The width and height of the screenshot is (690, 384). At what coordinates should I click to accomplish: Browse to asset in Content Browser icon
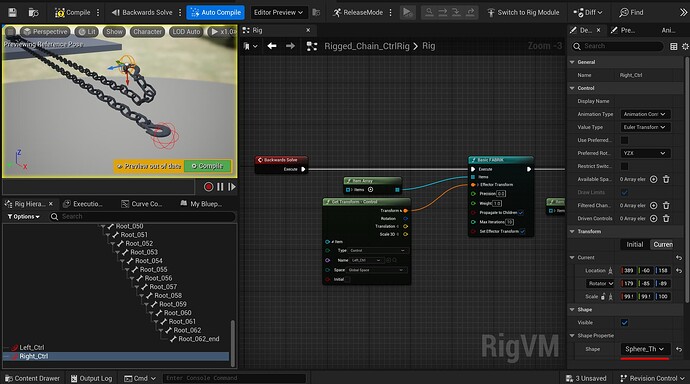(33, 12)
